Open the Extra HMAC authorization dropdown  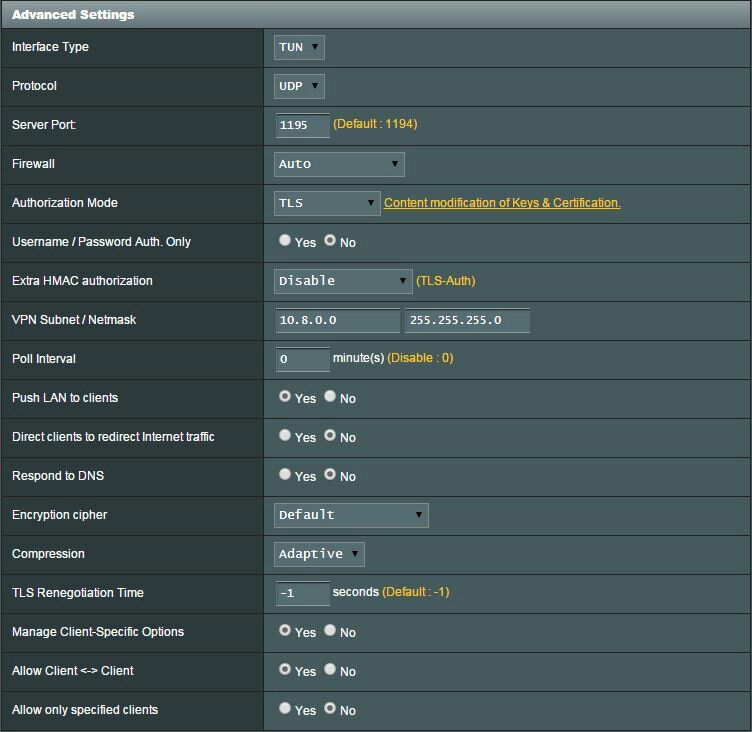pos(343,281)
